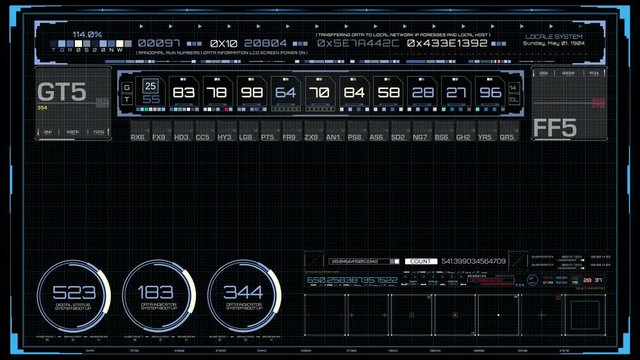The image size is (640, 360).
Task: Click the 114.0% percentage readout
Action: (x=87, y=34)
